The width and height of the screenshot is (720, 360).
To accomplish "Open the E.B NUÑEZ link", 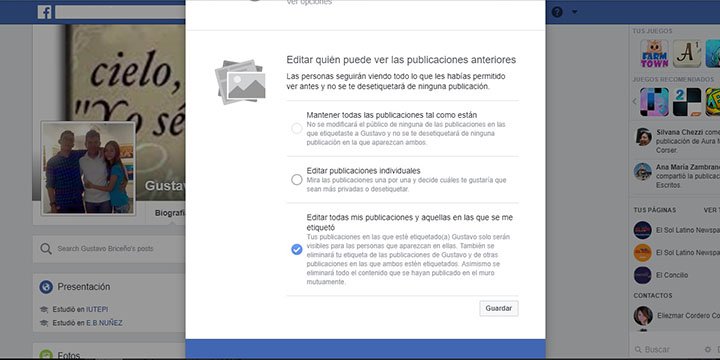I will [104, 323].
